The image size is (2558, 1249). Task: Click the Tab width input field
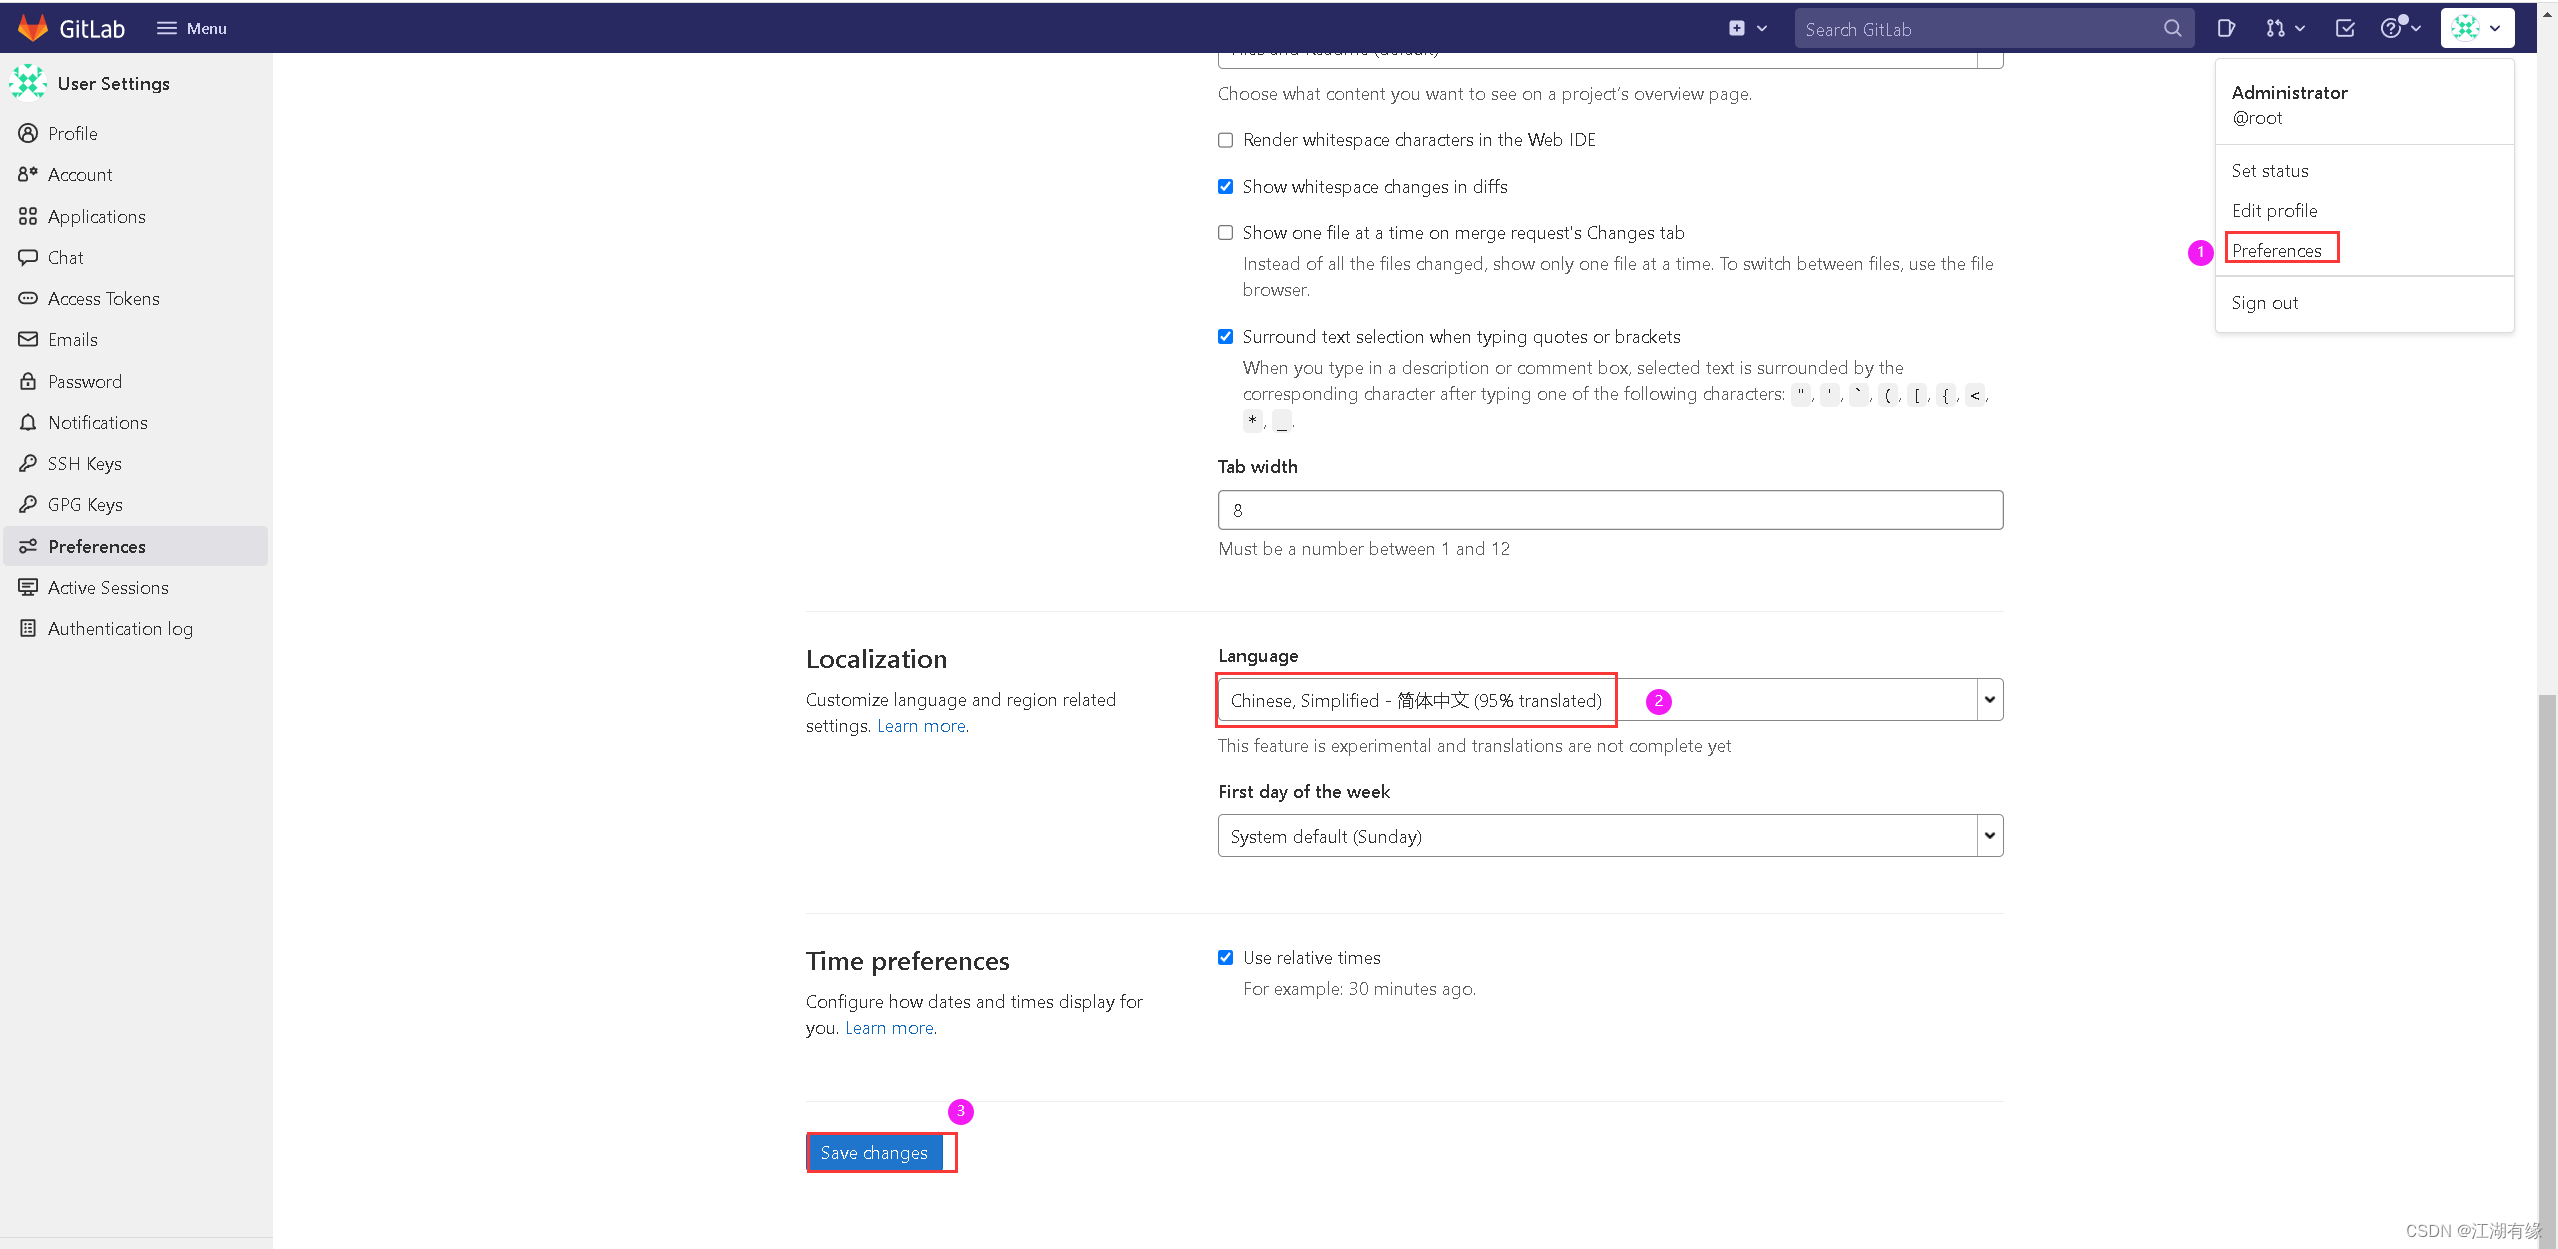tap(1609, 509)
